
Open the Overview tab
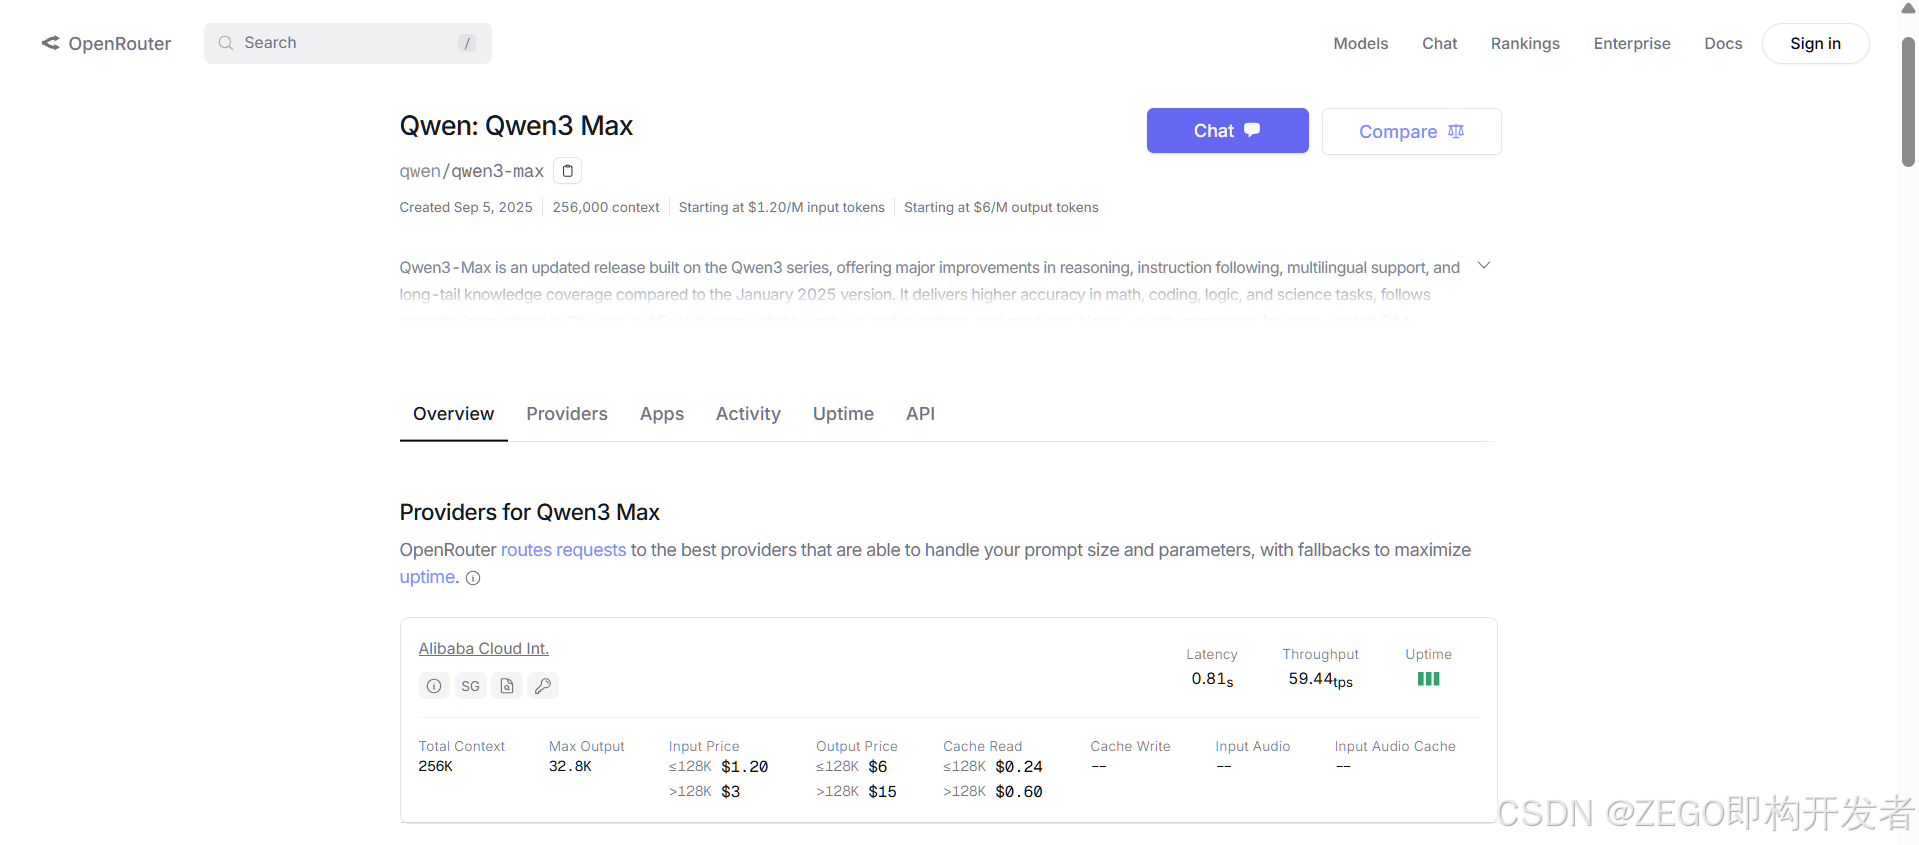tap(453, 414)
